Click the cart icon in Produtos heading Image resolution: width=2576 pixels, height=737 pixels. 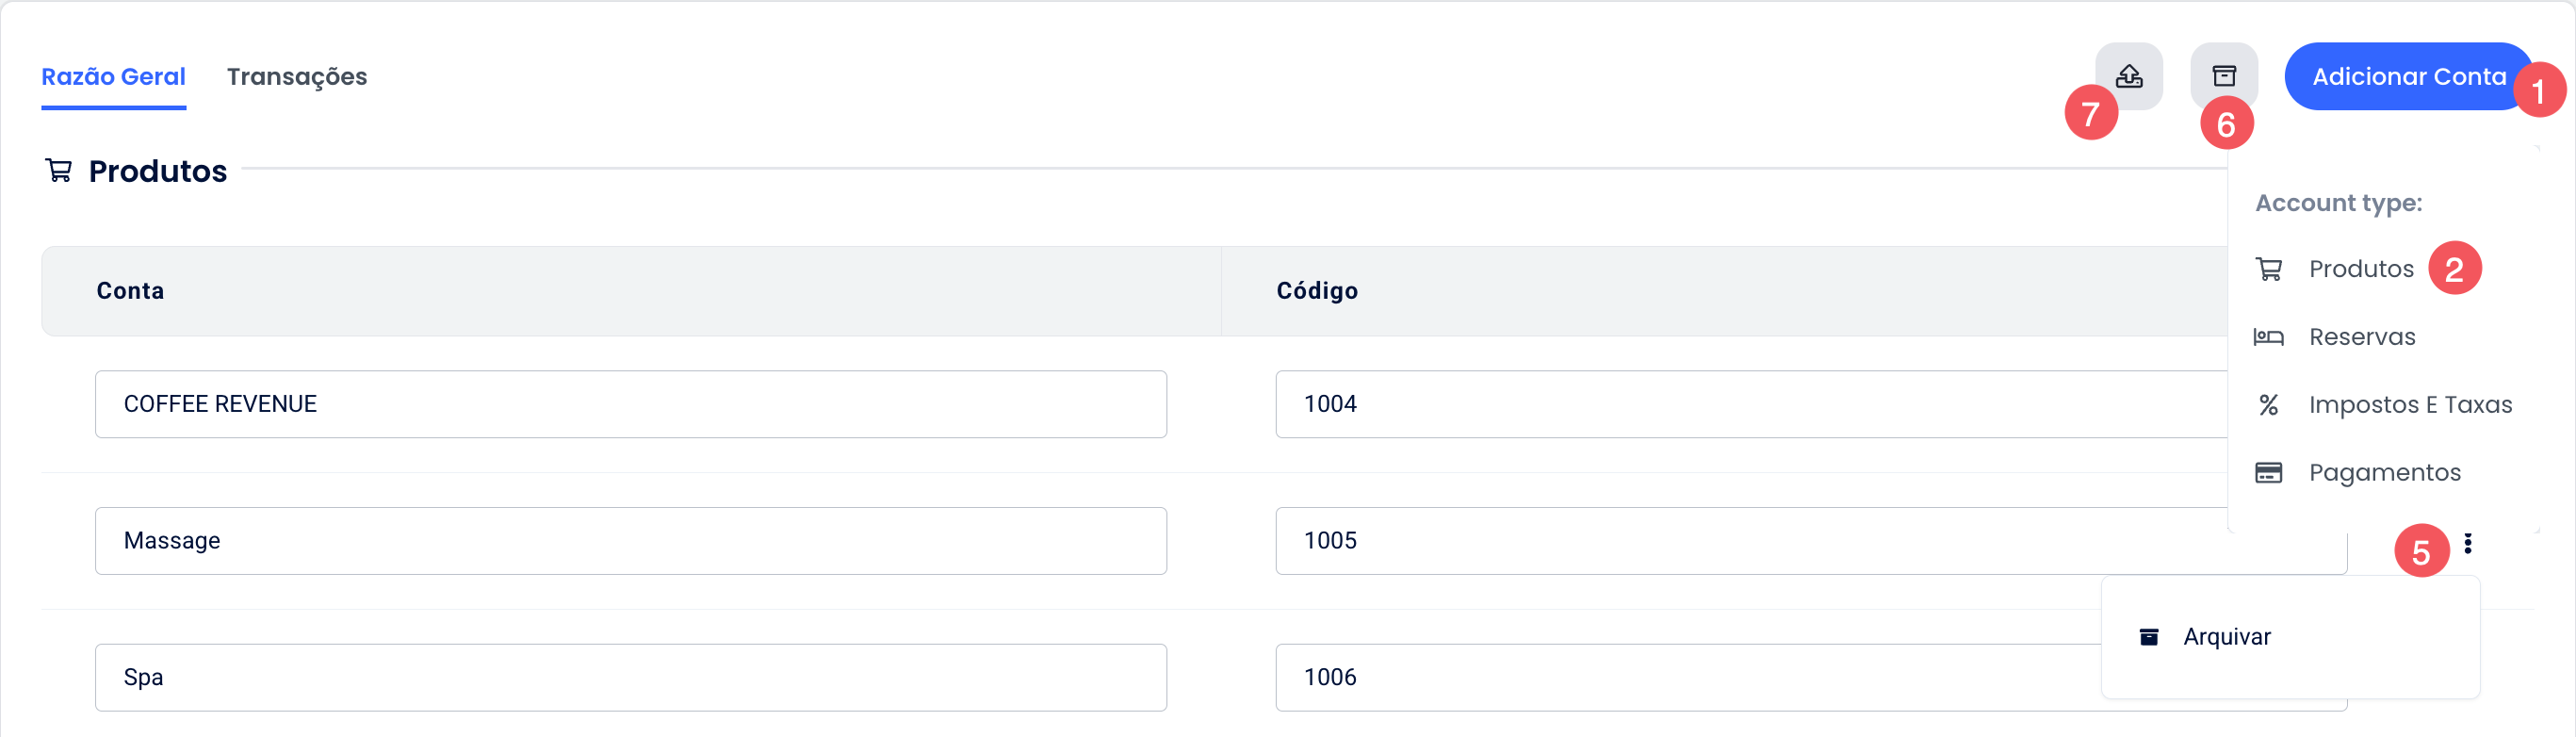pos(59,171)
